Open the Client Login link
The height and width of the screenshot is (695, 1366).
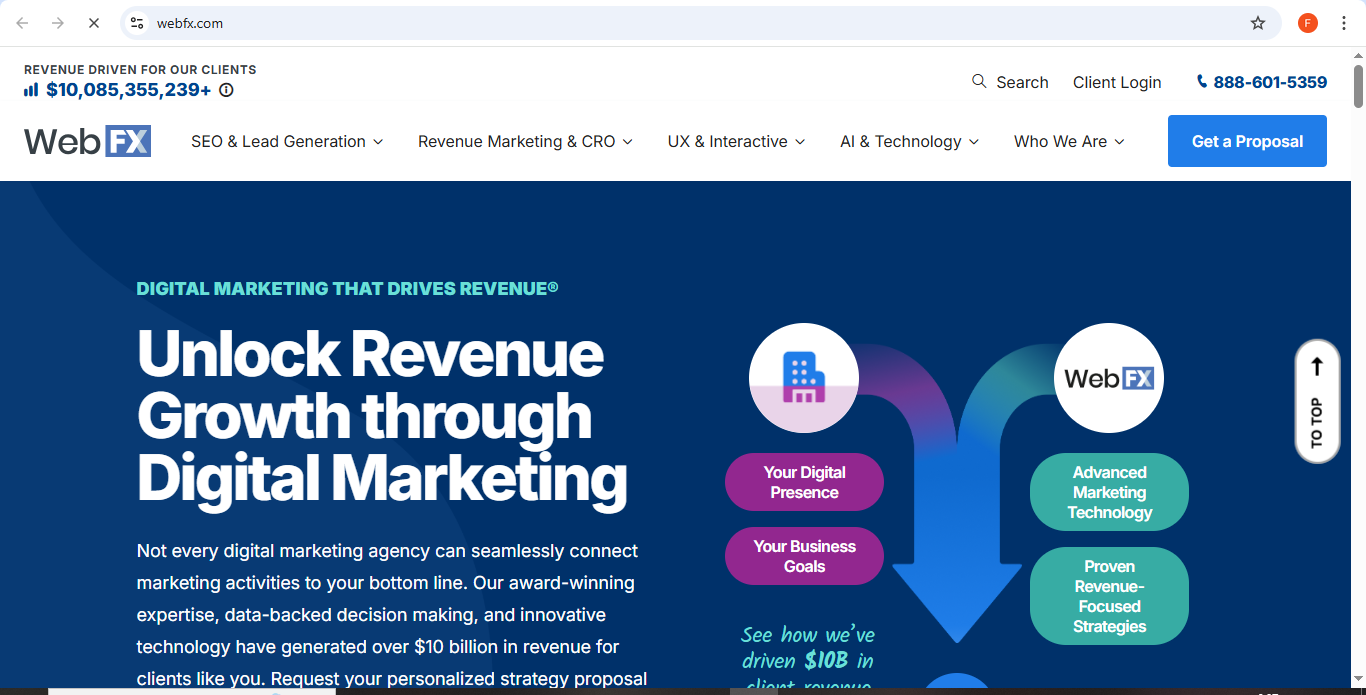[1117, 82]
